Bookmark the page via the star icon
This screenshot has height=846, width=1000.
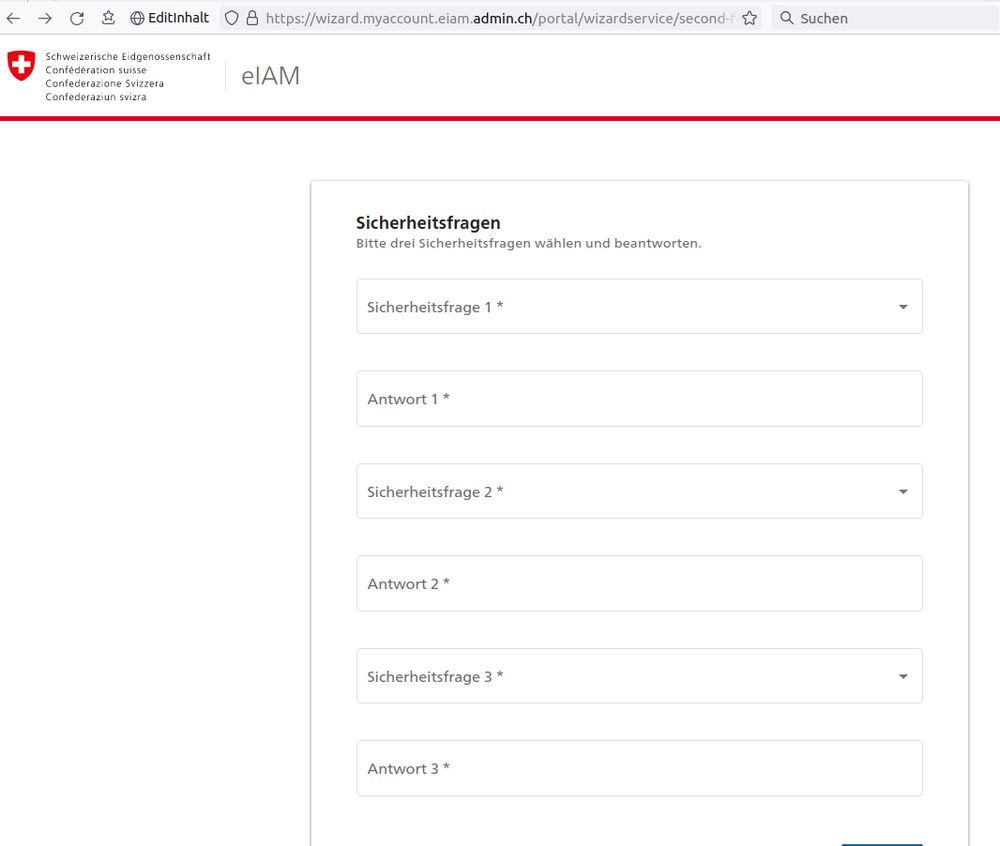point(748,17)
